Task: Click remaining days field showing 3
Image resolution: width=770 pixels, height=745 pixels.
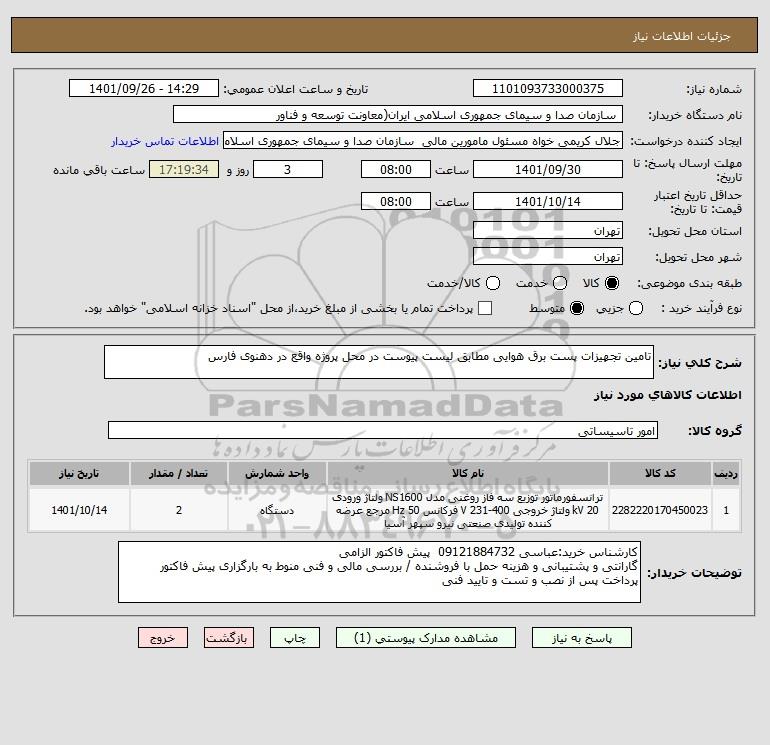Action: coord(288,169)
